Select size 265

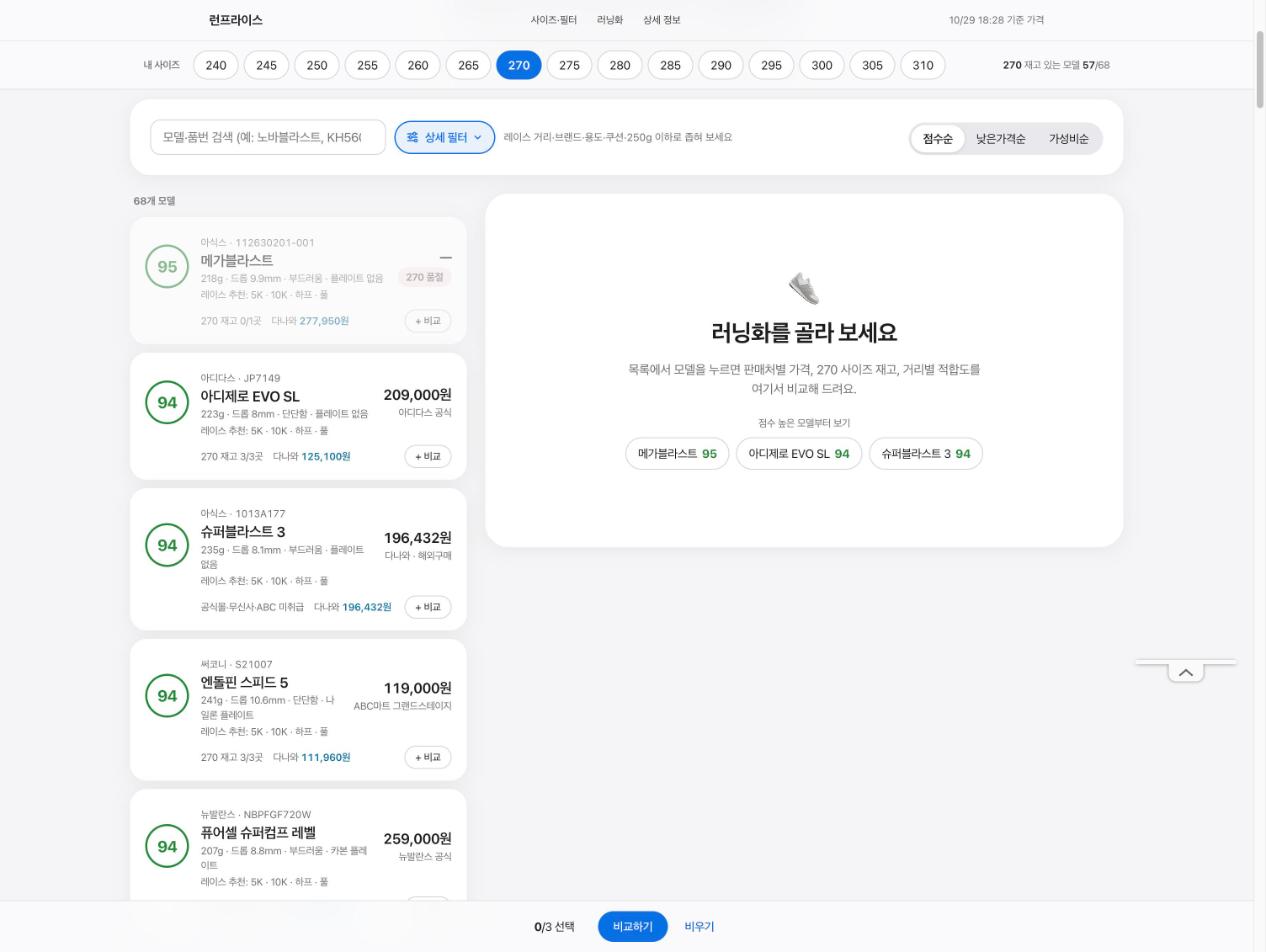click(468, 65)
